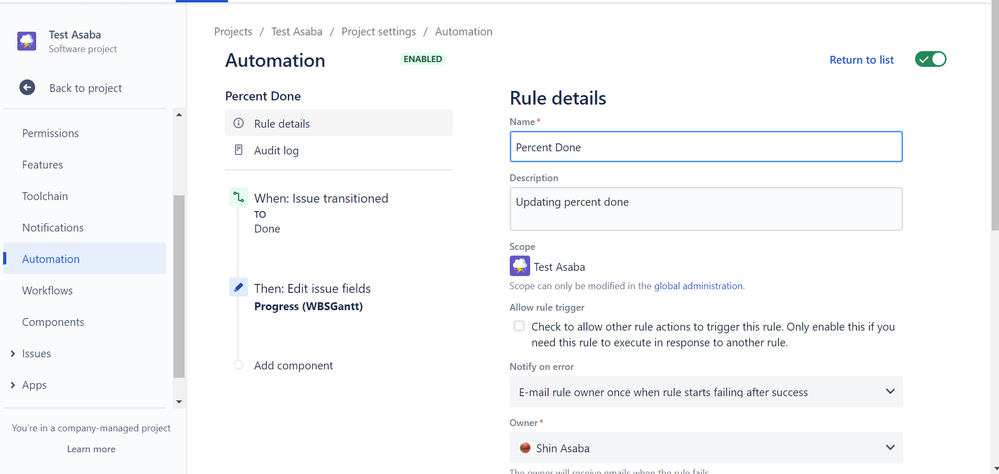Click the Shin Asaba owner avatar
The width and height of the screenshot is (999, 474).
(525, 448)
